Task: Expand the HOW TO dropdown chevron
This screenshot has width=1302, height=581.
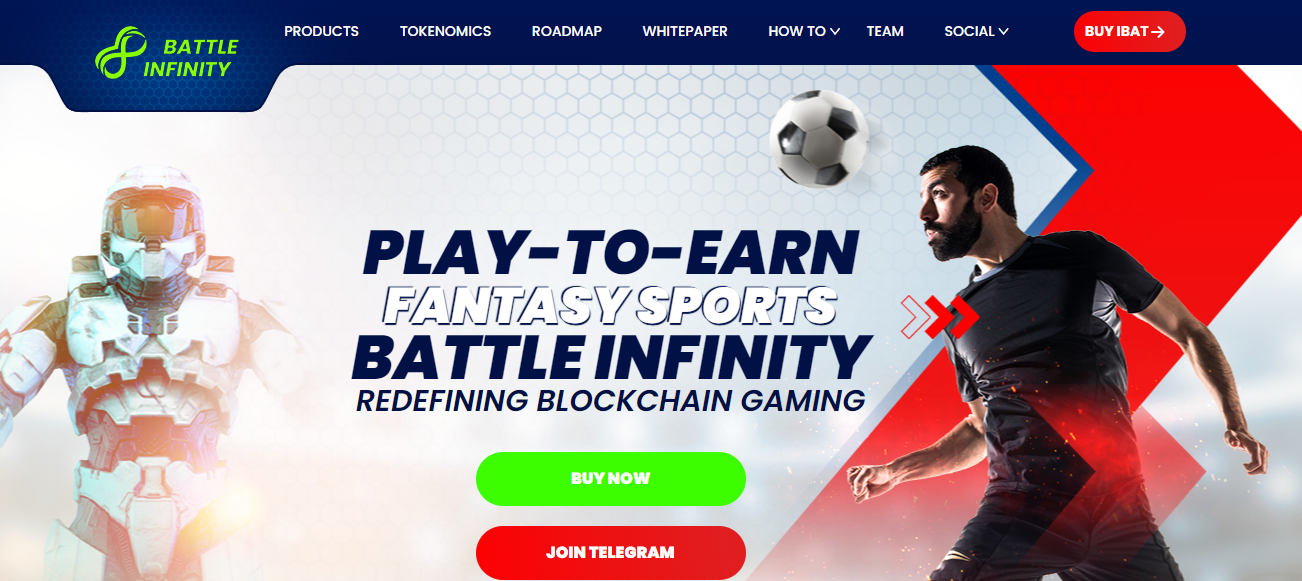Action: coord(835,32)
